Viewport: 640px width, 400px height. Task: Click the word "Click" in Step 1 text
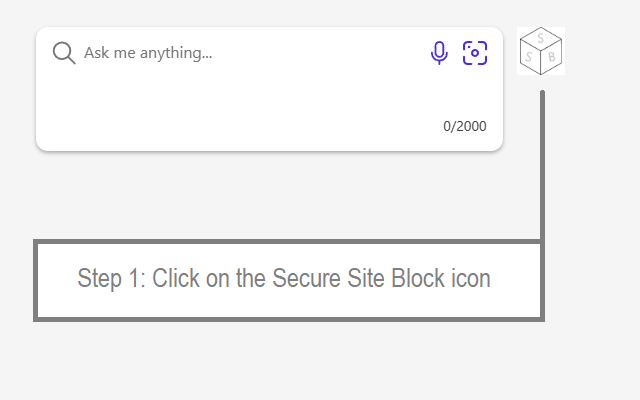(176, 279)
